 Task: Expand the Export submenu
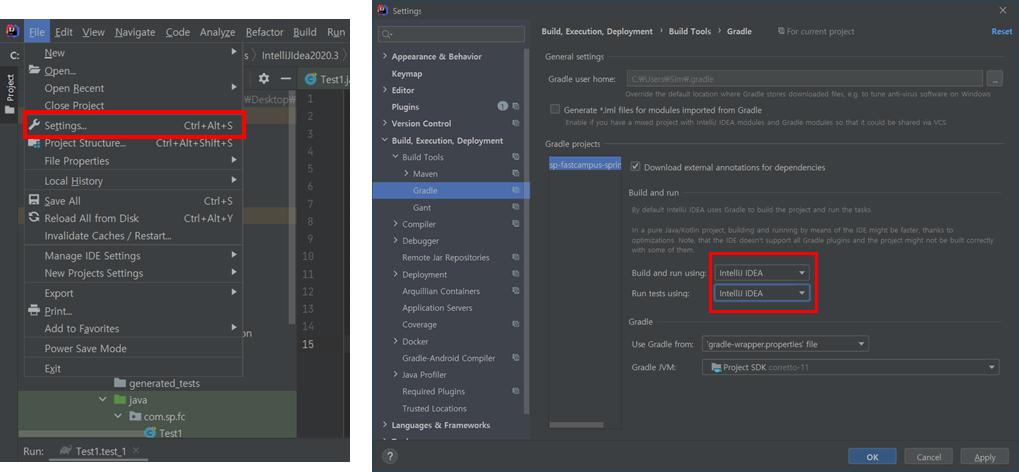tap(133, 293)
